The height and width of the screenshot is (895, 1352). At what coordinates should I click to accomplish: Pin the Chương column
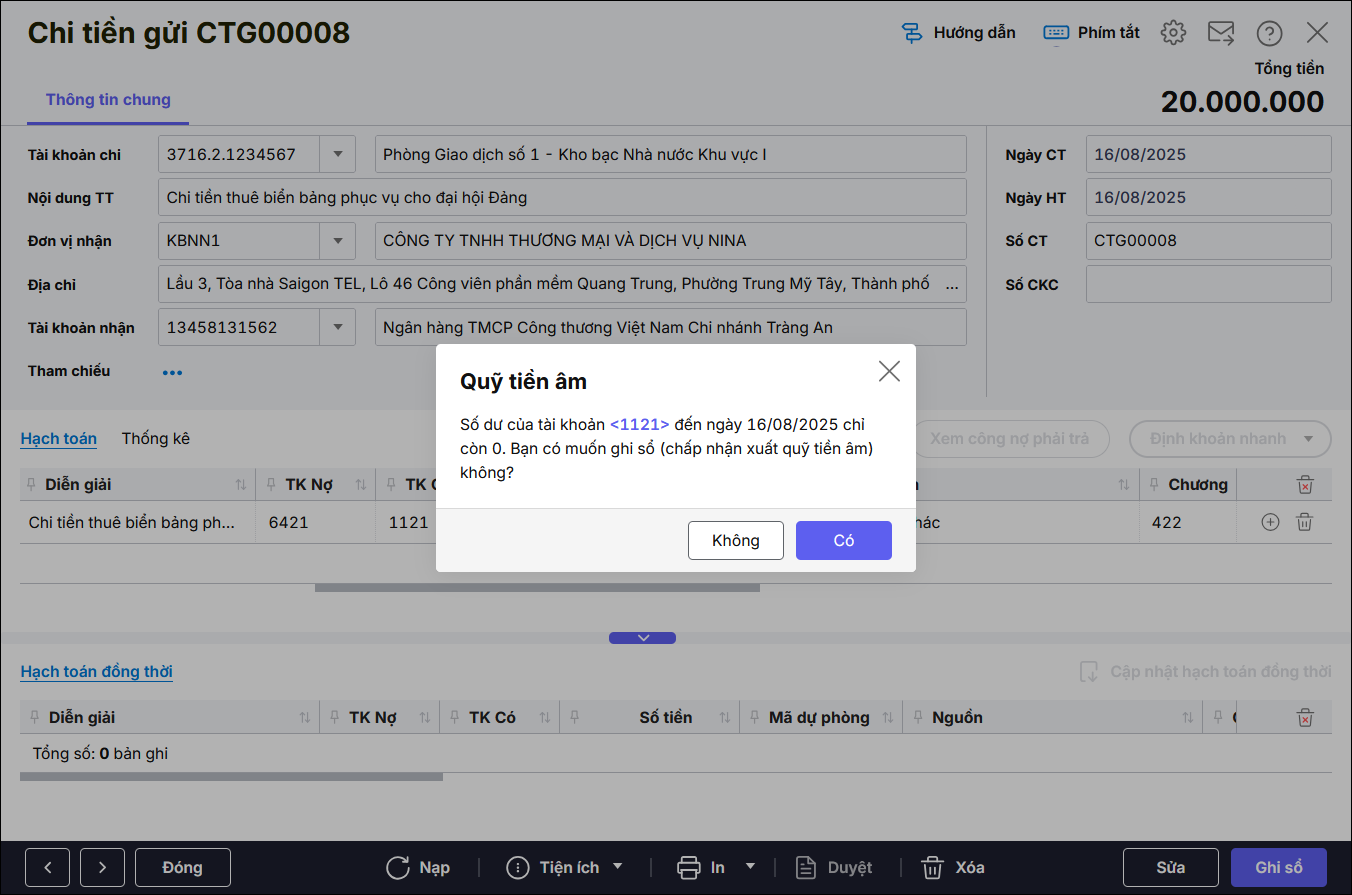point(1155,485)
